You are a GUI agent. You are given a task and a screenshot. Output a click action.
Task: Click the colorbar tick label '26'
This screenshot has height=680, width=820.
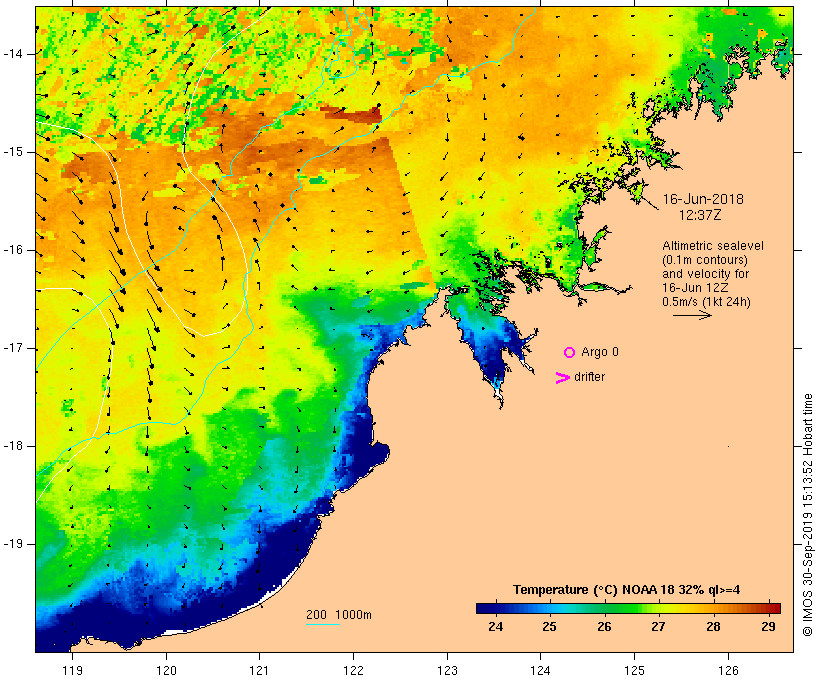click(605, 626)
